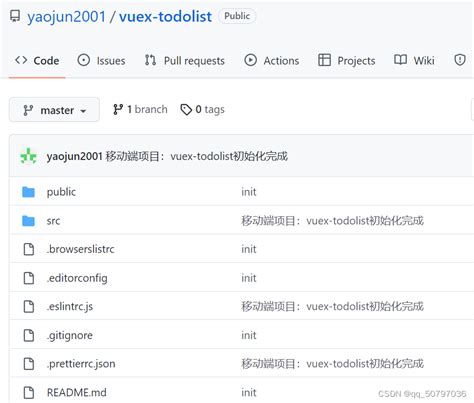Open init commit message for README.md
The image size is (474, 403).
[249, 392]
